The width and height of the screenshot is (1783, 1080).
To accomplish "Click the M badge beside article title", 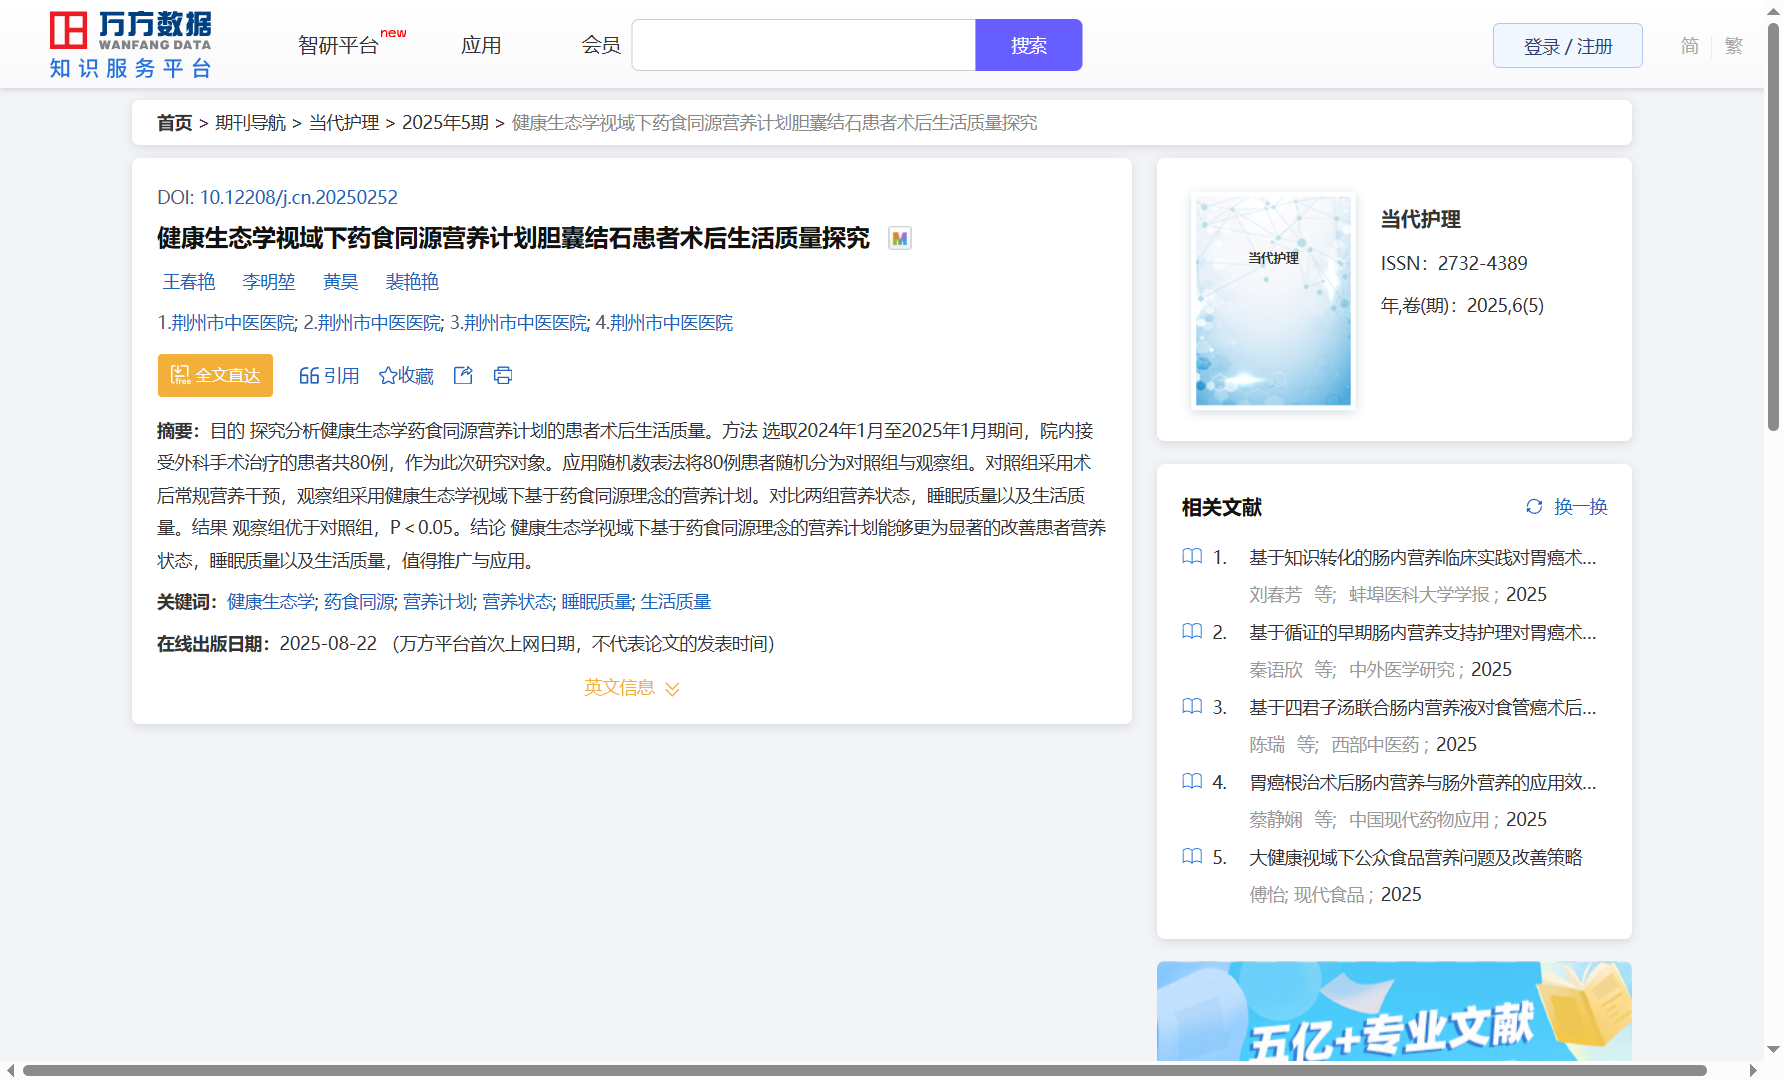I will click(900, 239).
